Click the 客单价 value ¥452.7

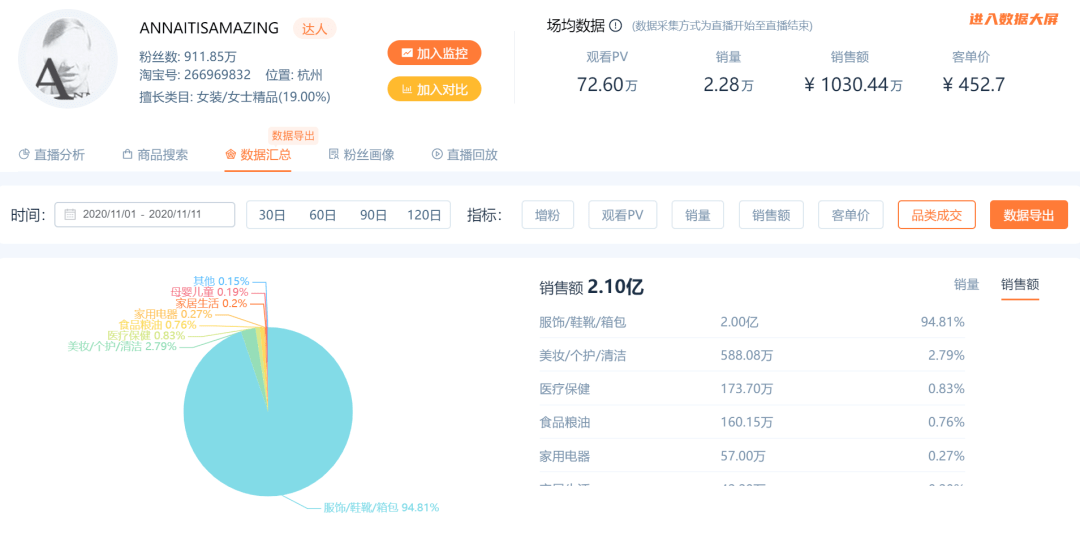click(x=973, y=85)
